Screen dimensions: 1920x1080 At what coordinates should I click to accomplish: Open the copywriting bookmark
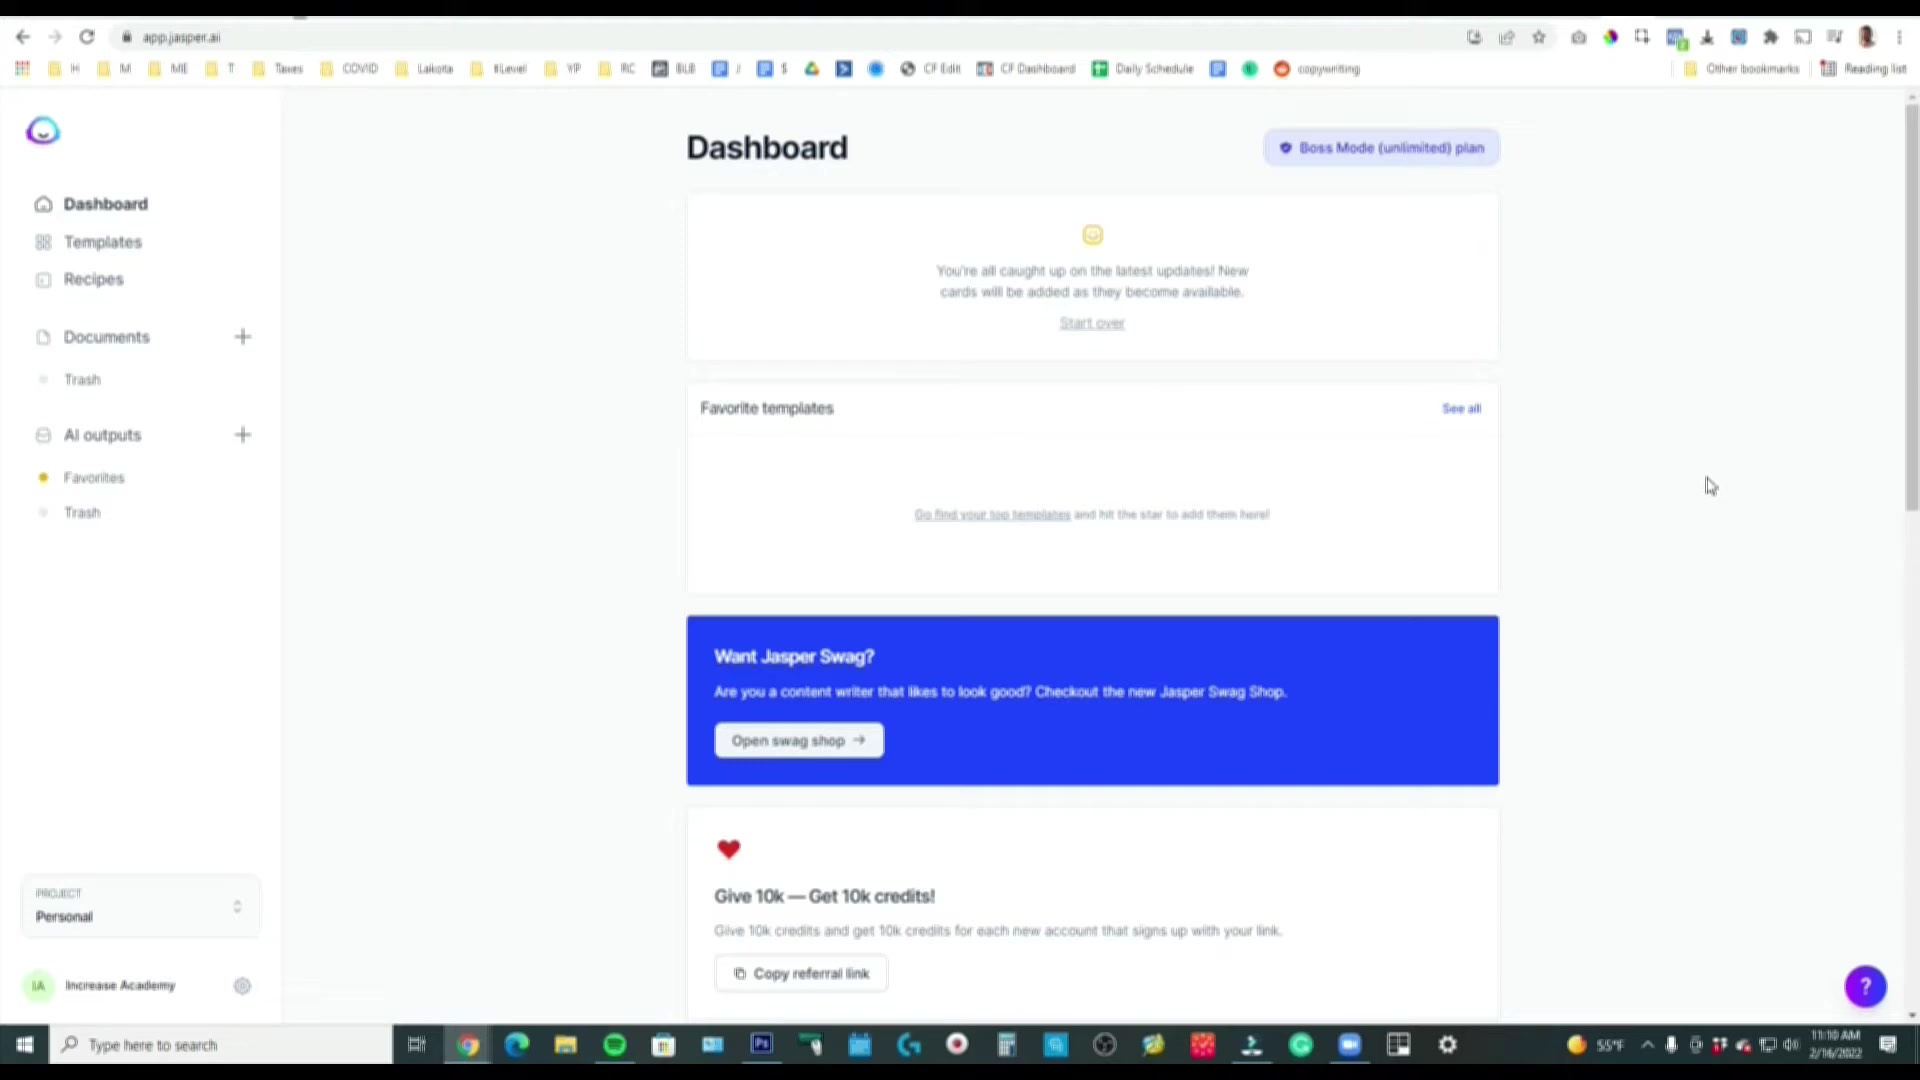(x=1317, y=69)
